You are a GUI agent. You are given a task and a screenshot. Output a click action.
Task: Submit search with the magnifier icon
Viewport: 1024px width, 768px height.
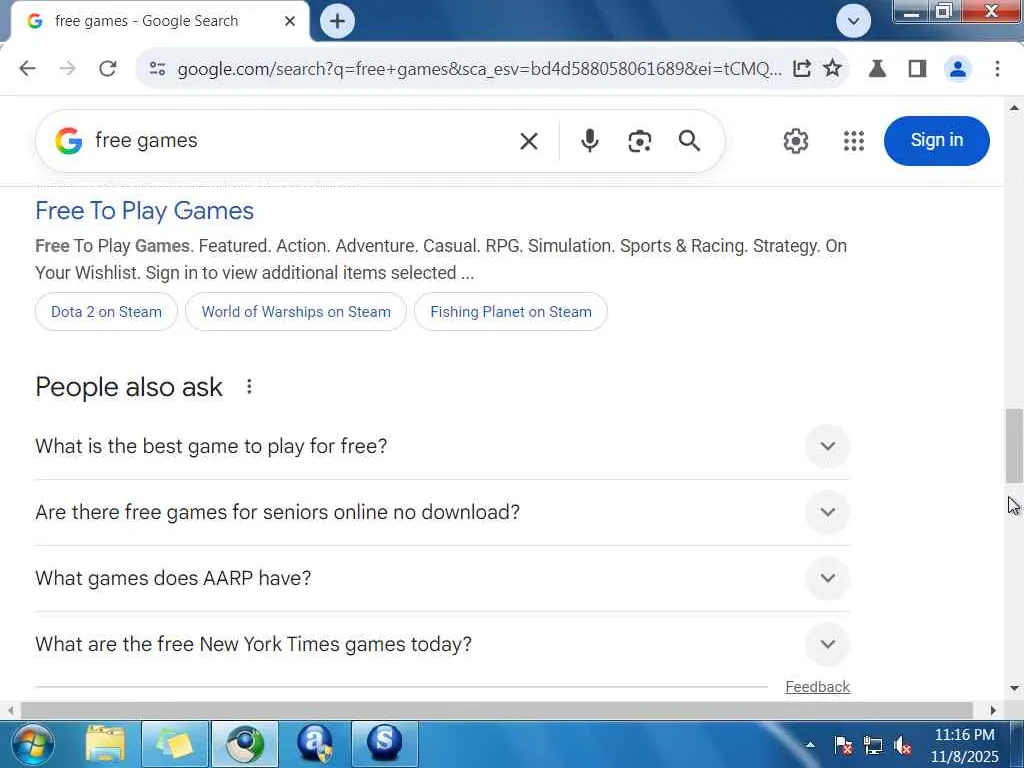click(x=689, y=140)
